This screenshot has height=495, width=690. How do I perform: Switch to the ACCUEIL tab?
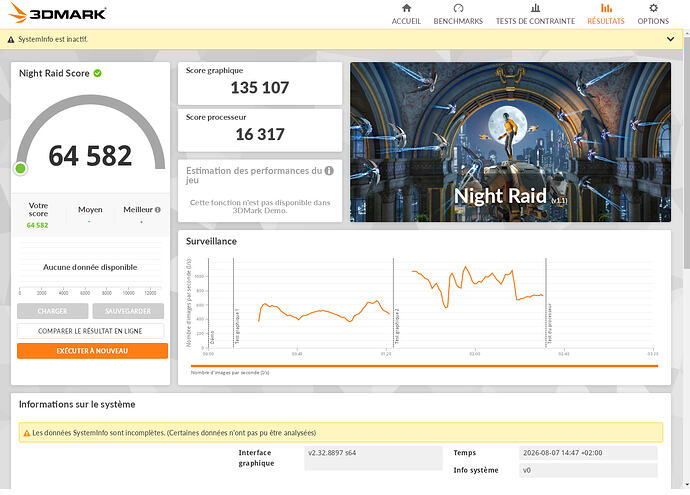pyautogui.click(x=406, y=21)
